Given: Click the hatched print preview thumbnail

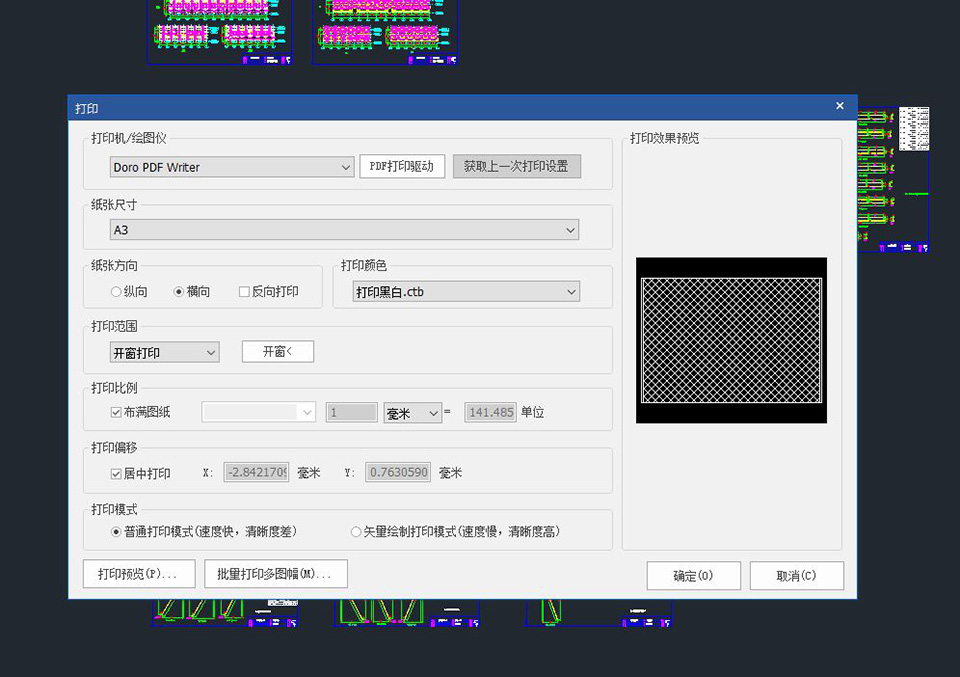Looking at the screenshot, I should point(731,340).
